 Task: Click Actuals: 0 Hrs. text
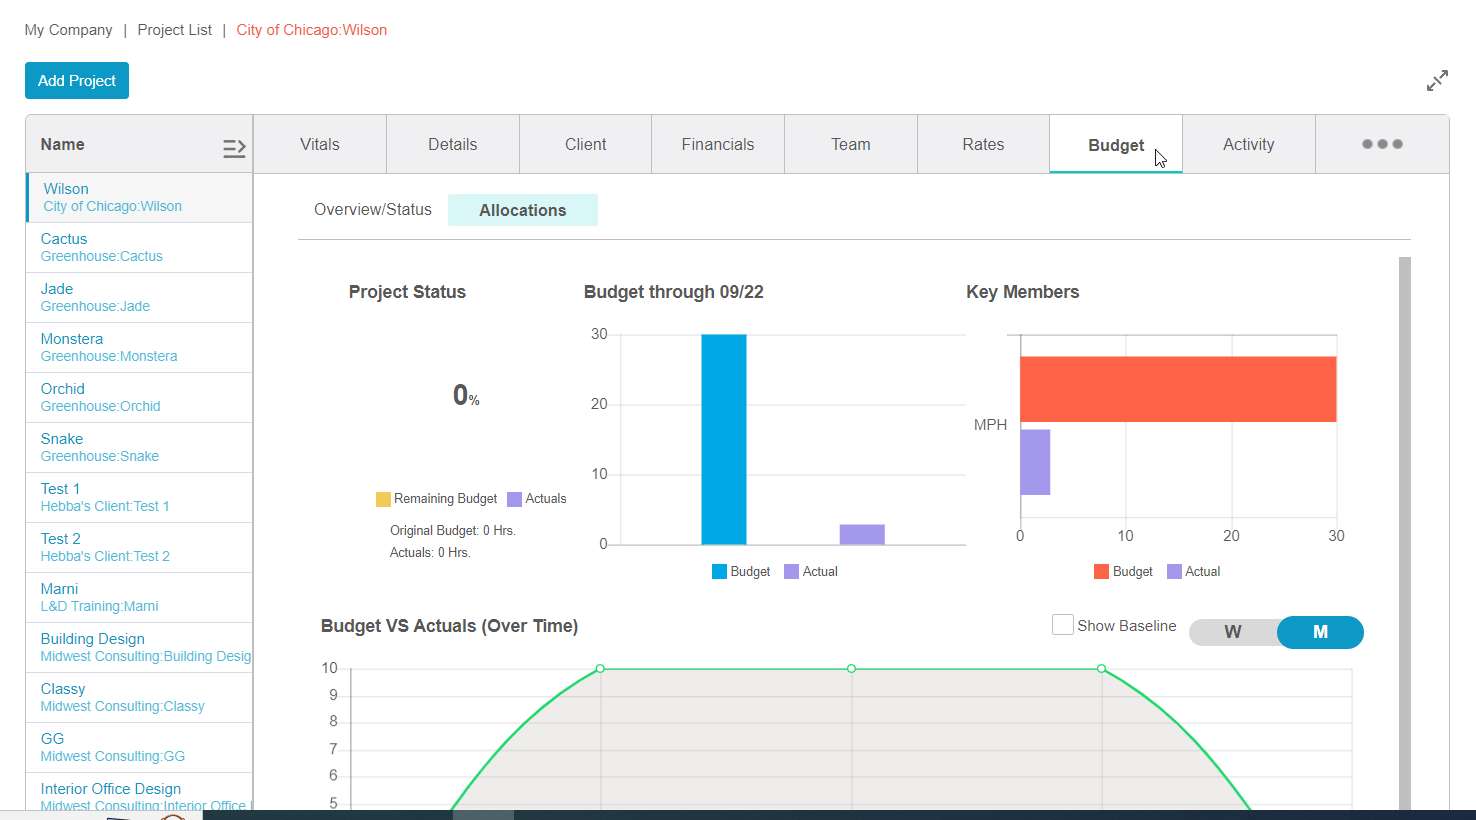(x=430, y=553)
